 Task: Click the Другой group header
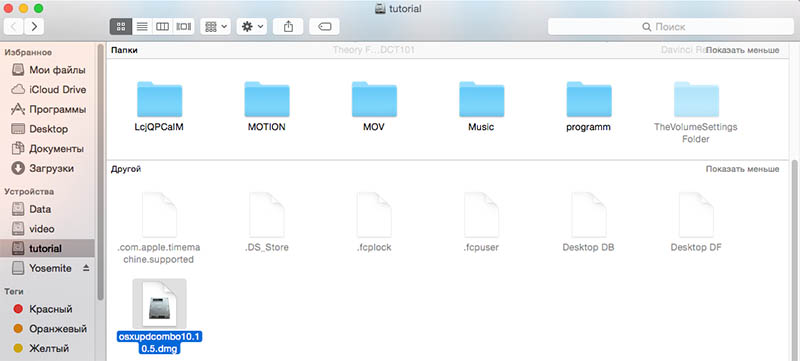coord(126,169)
